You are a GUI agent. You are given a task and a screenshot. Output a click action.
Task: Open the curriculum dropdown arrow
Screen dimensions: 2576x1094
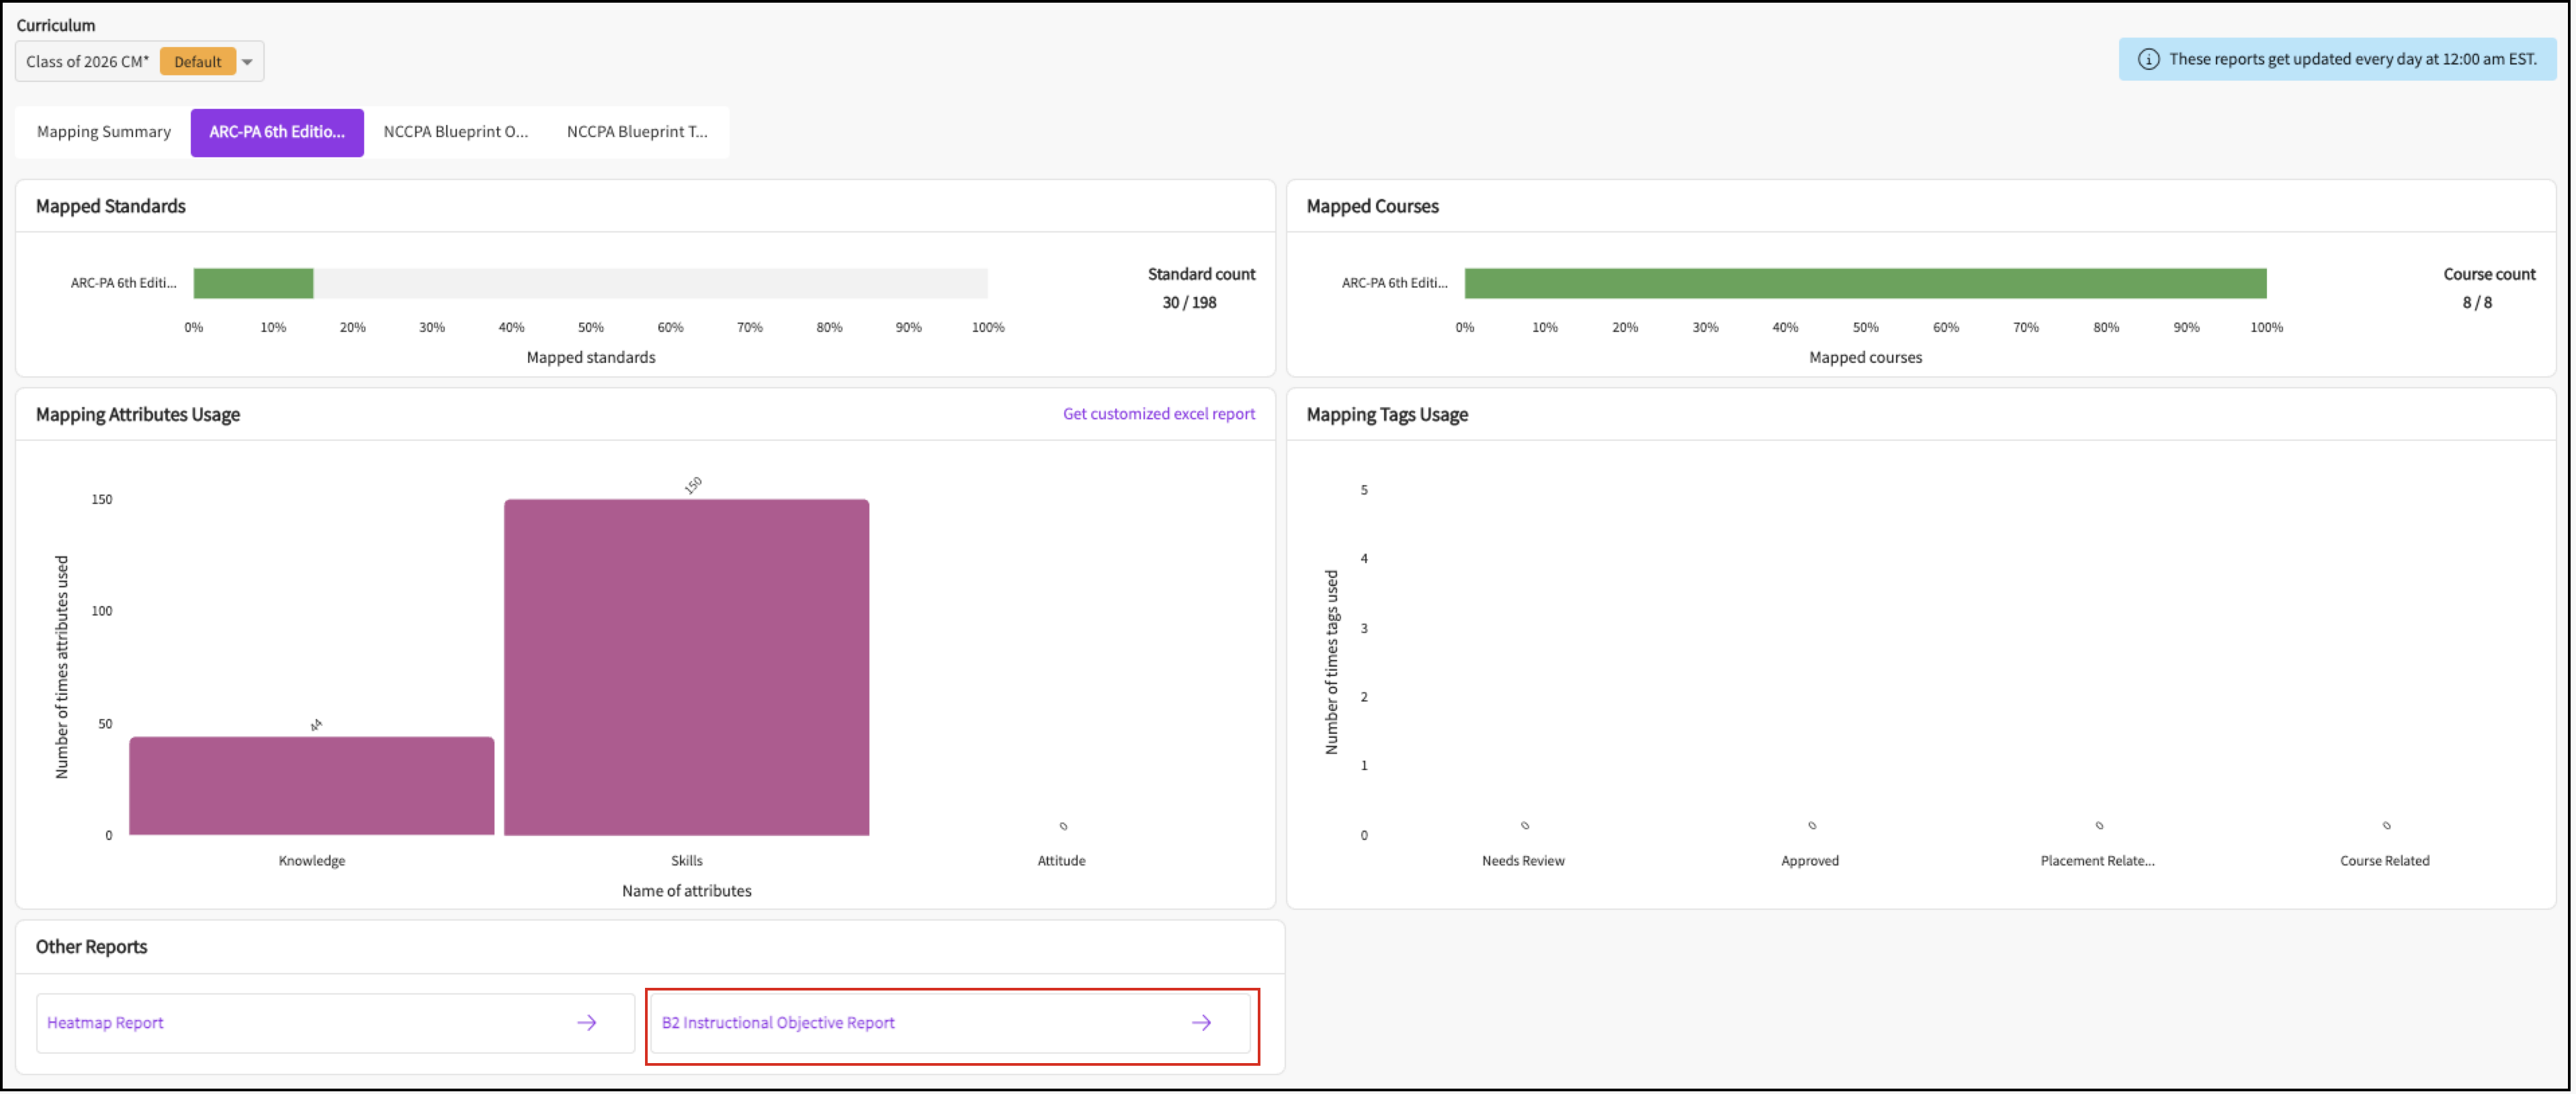pyautogui.click(x=247, y=62)
